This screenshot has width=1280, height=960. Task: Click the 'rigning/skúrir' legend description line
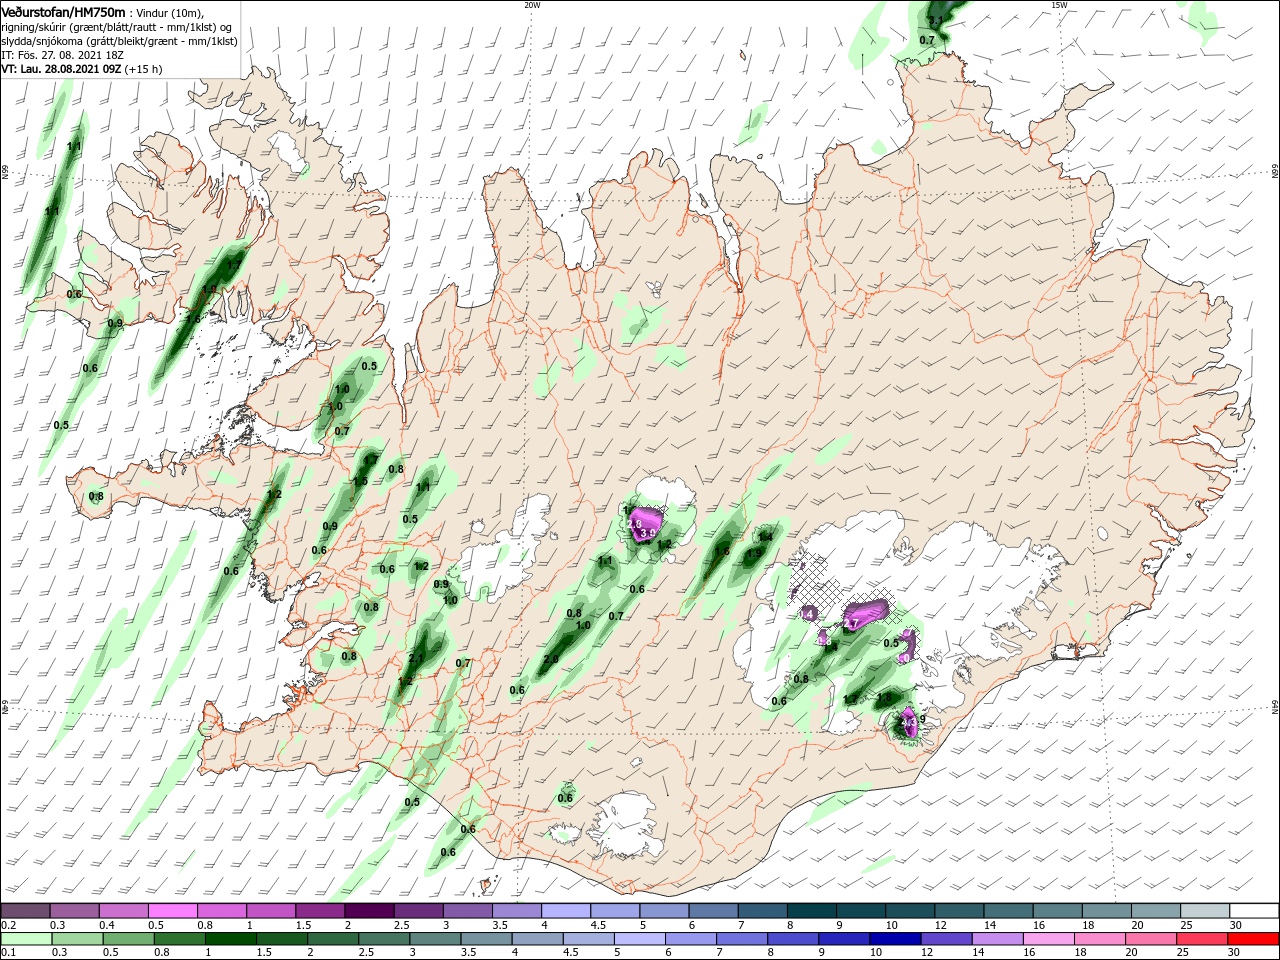coord(116,27)
